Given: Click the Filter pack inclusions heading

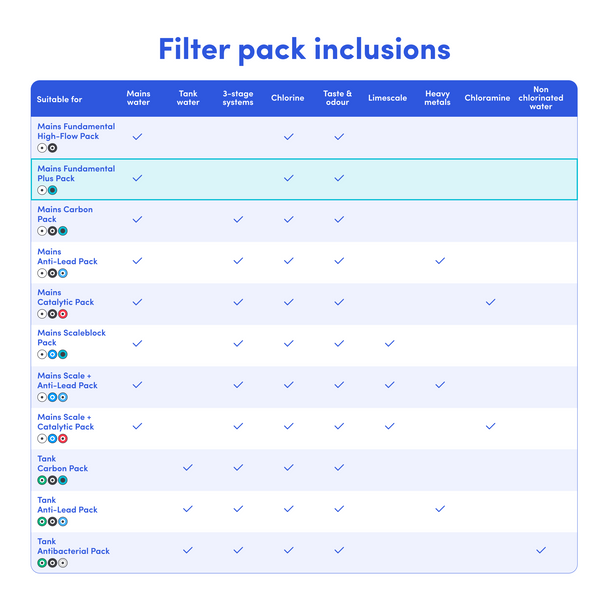Looking at the screenshot, I should [304, 50].
